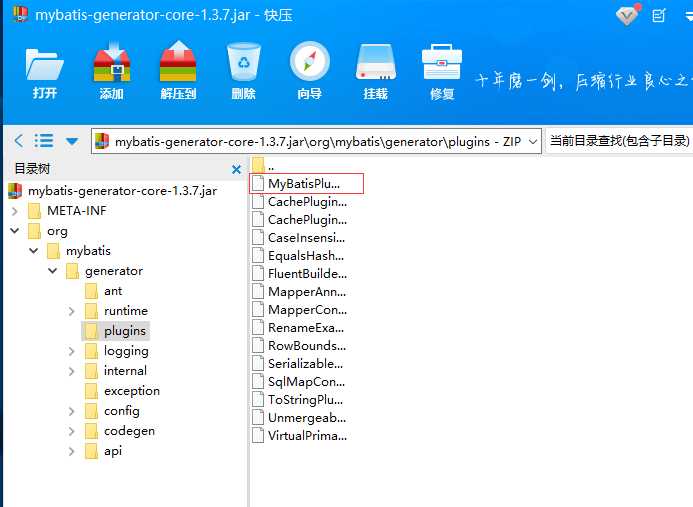This screenshot has width=693, height=507.
Task: Click the 删除 (Delete) recycle bin icon
Action: click(x=244, y=71)
